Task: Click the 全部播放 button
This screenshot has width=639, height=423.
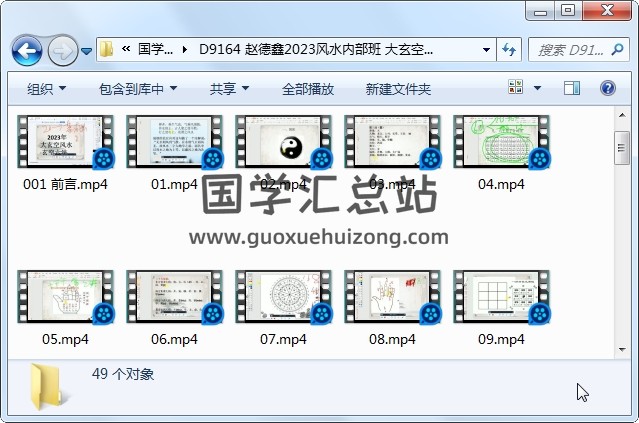Action: click(x=308, y=88)
